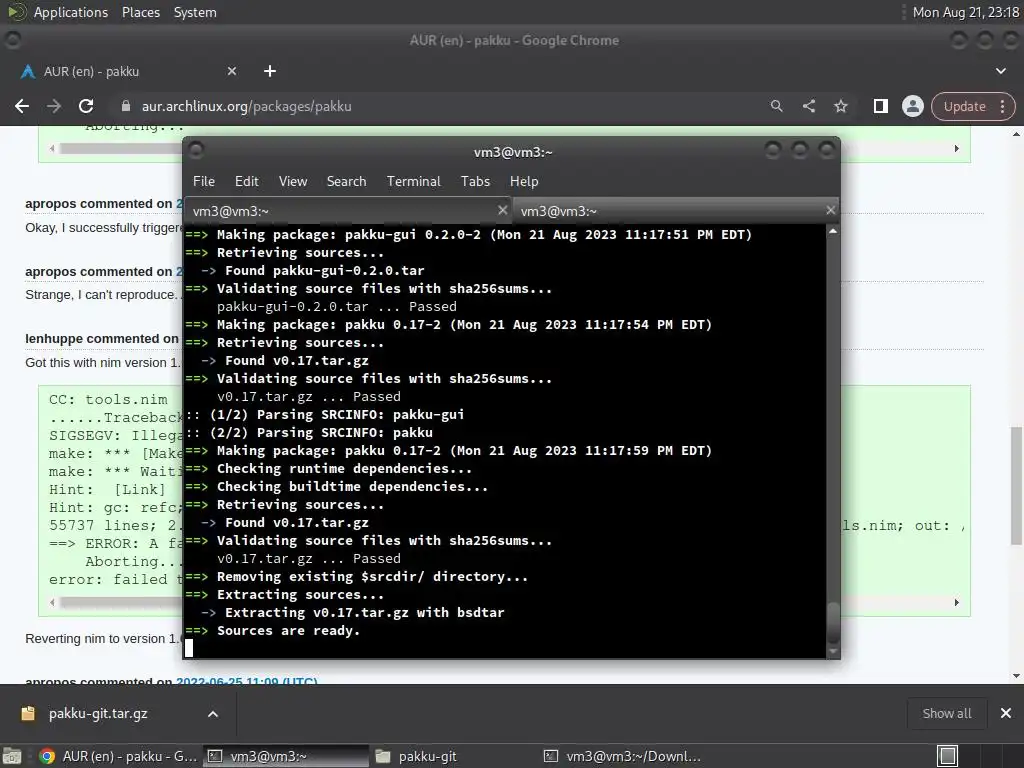Click the Chrome Update button
This screenshot has width=1024, height=768.
point(965,106)
